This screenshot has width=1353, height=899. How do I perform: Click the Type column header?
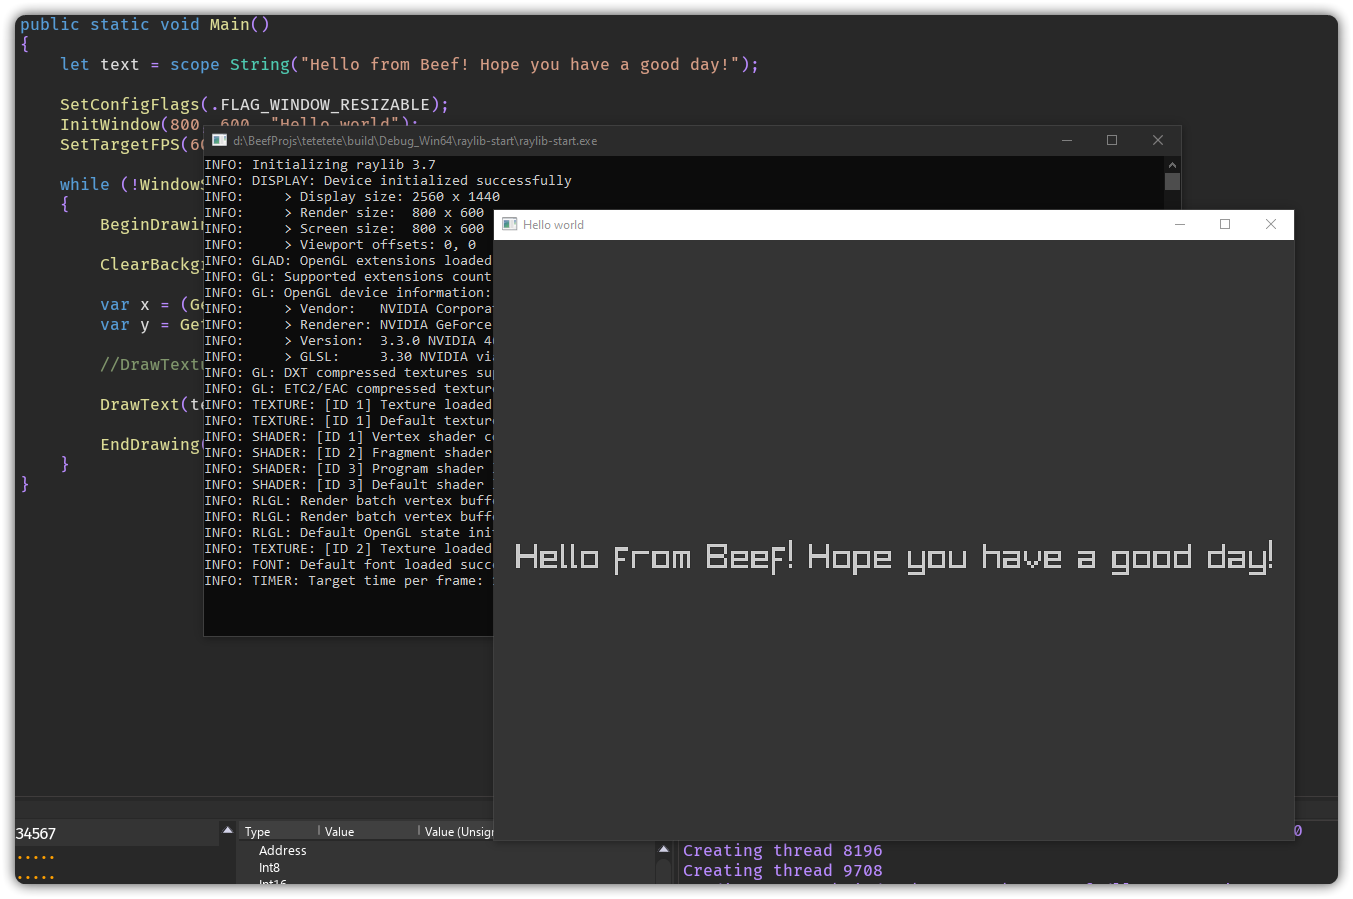258,832
